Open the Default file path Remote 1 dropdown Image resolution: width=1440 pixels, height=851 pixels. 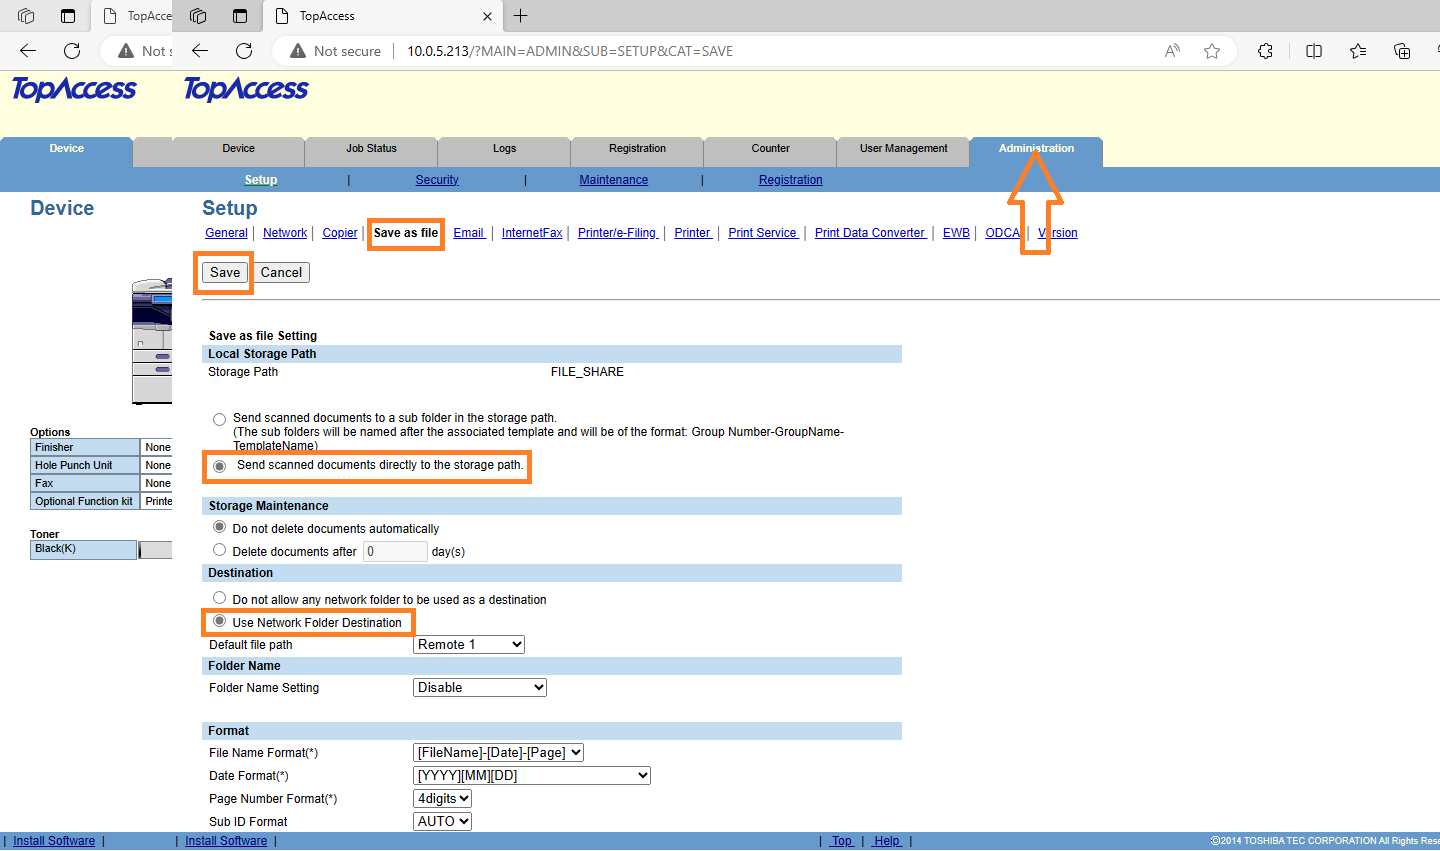(468, 645)
